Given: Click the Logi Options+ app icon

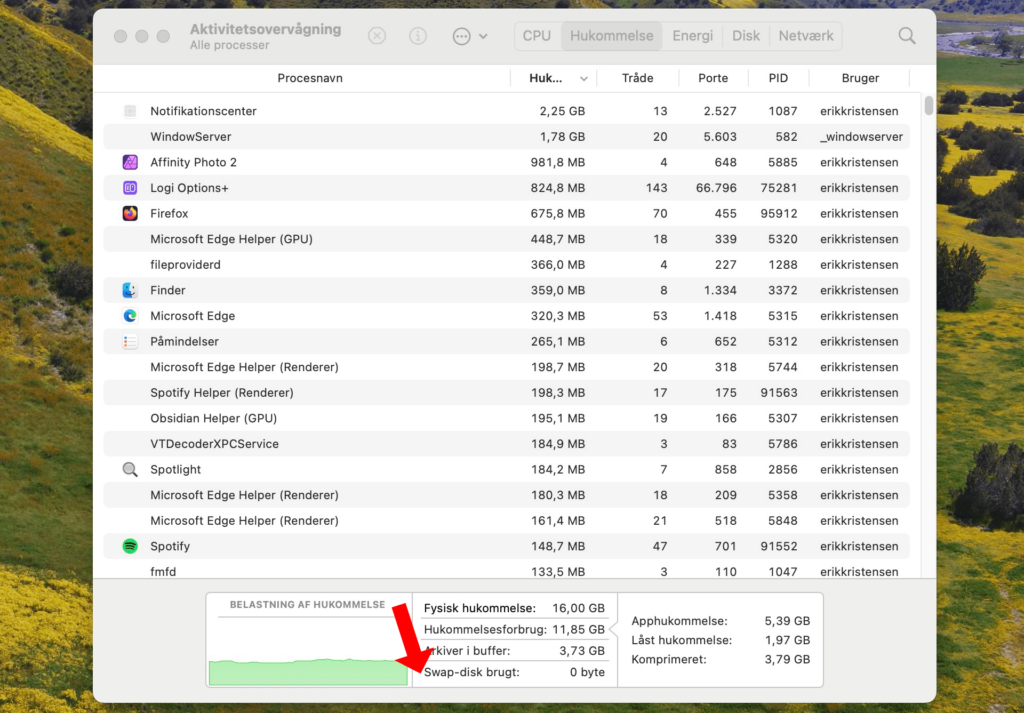Looking at the screenshot, I should (x=130, y=188).
